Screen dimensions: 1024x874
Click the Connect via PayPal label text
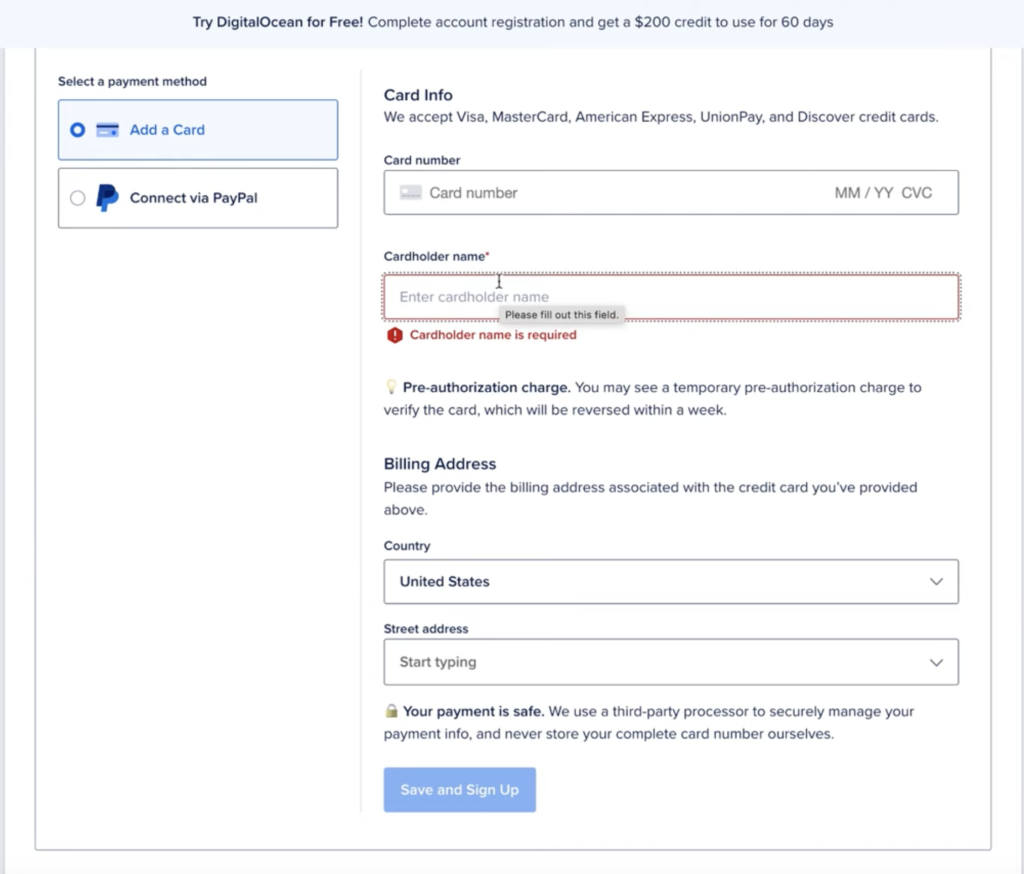(x=193, y=198)
